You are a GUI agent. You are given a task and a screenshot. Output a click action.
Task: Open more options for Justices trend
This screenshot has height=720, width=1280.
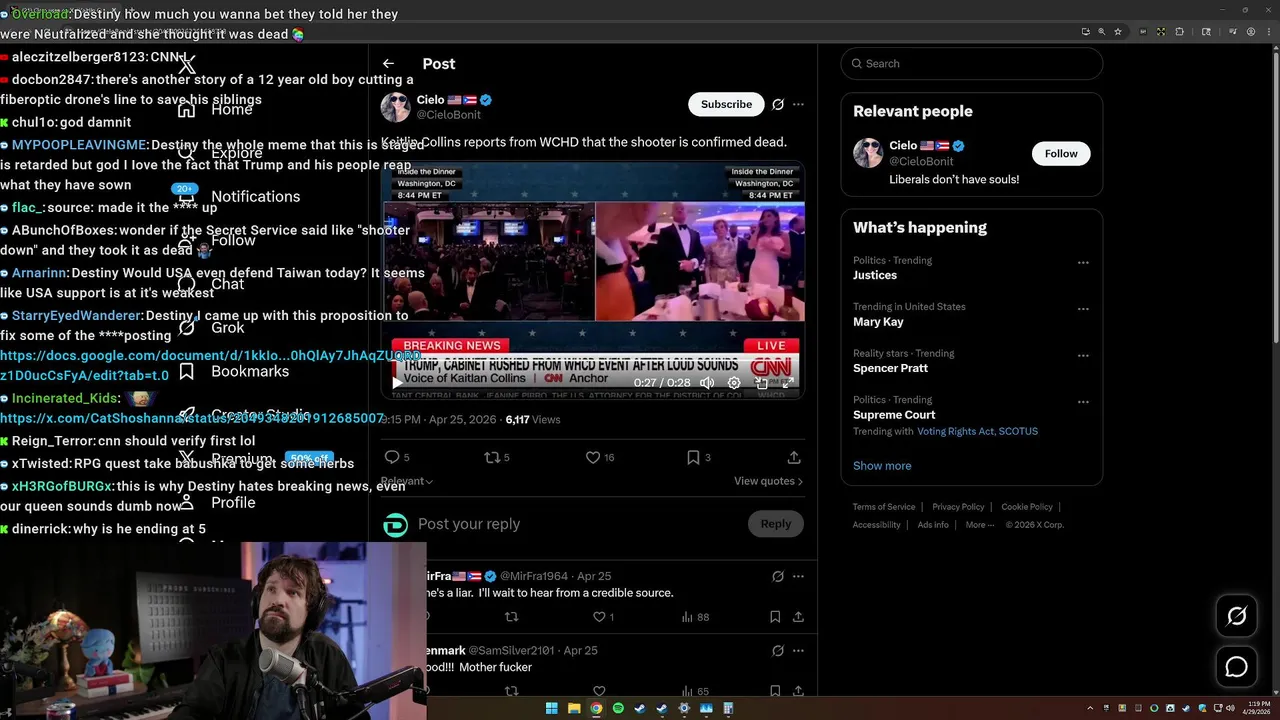pos(1083,263)
